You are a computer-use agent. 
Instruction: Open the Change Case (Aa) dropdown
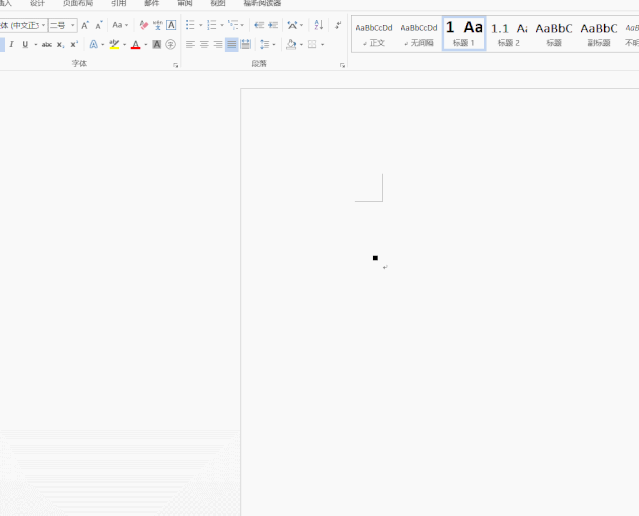point(120,25)
